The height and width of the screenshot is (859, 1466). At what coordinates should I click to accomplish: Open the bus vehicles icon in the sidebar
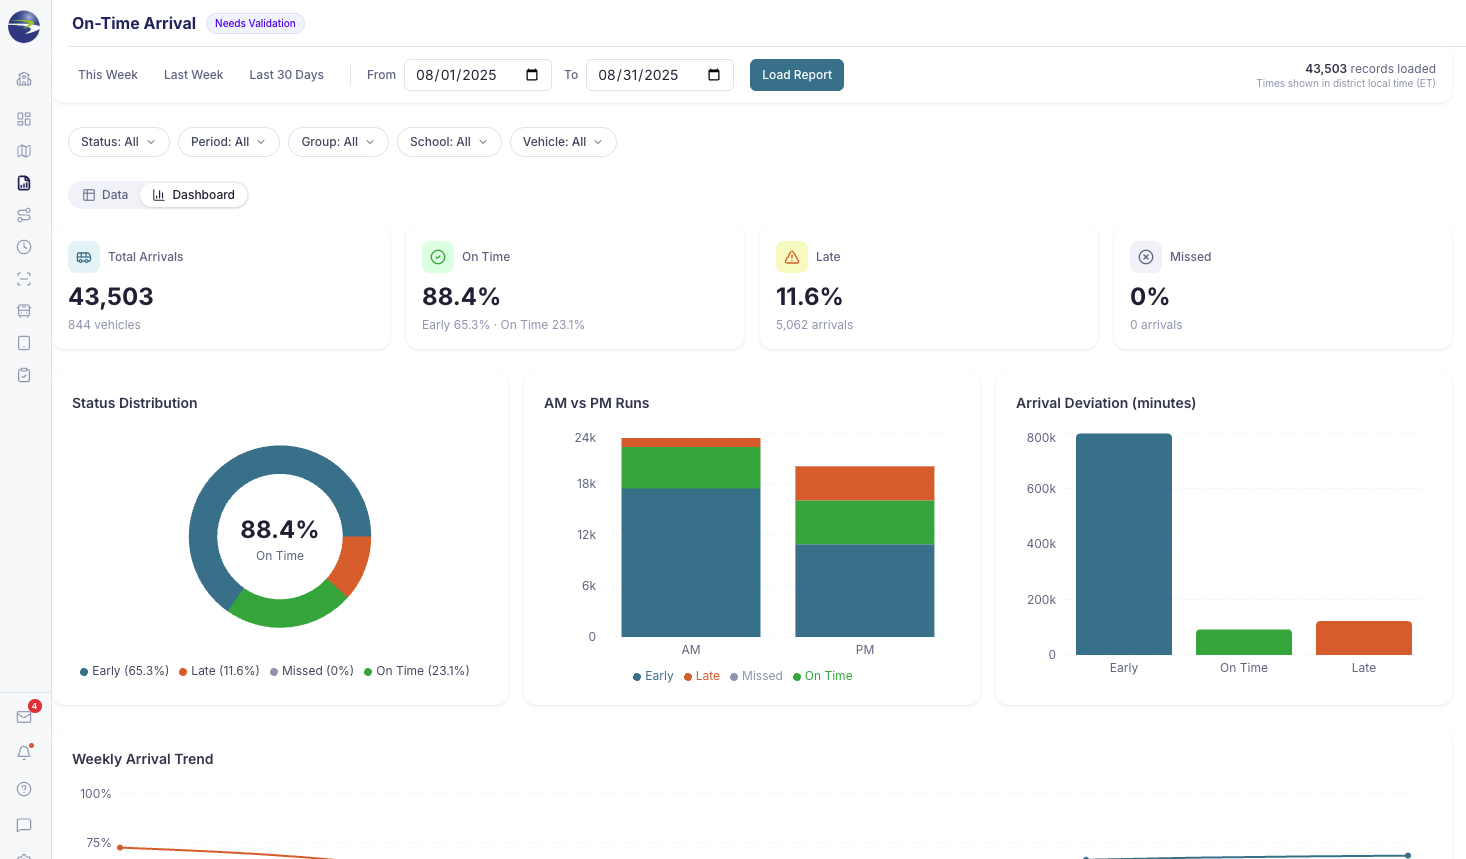pos(24,311)
